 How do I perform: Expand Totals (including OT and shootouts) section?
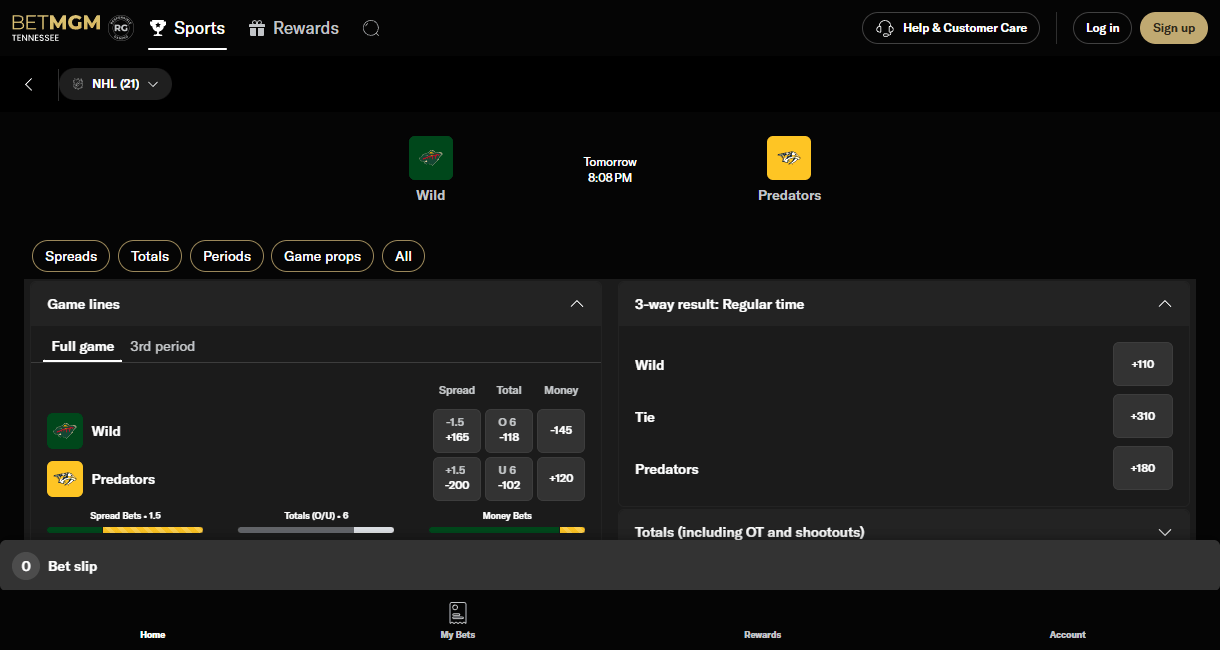[x=1164, y=532]
